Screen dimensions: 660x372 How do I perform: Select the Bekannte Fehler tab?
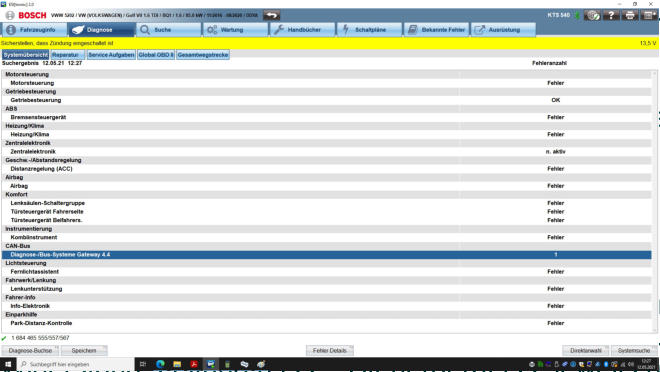coord(436,30)
